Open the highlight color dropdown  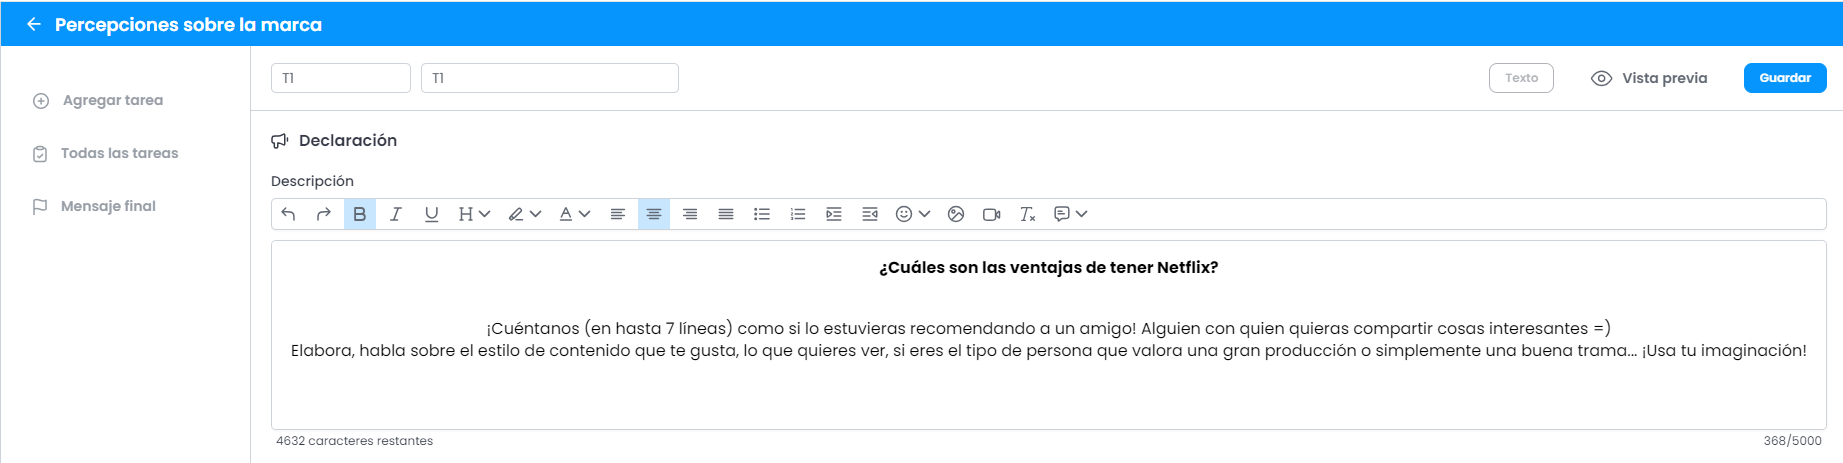[524, 214]
